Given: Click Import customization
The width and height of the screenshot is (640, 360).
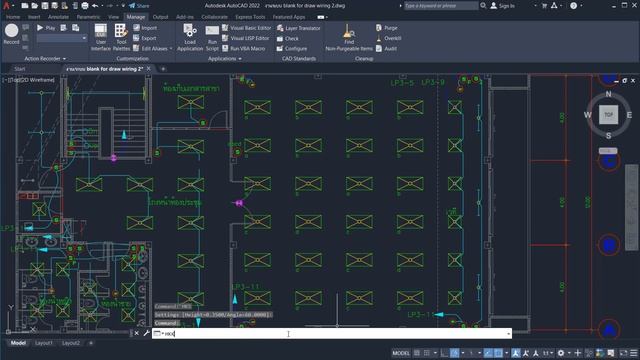Looking at the screenshot, I should click(145, 28).
